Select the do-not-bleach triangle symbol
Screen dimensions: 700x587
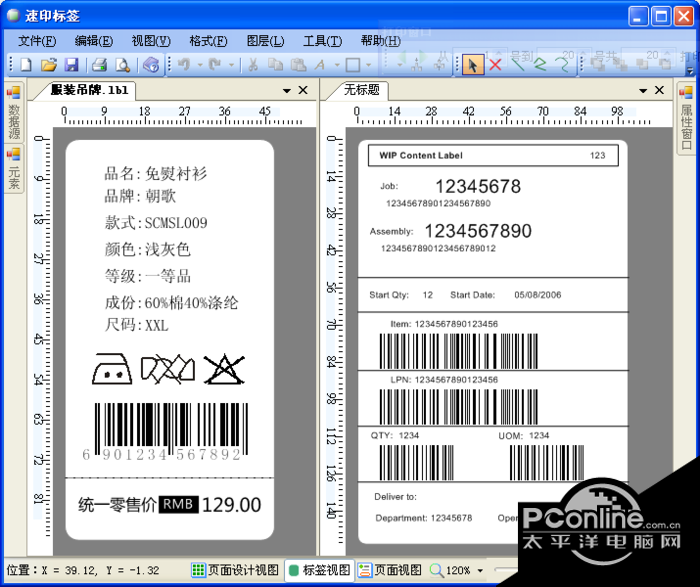tap(224, 369)
